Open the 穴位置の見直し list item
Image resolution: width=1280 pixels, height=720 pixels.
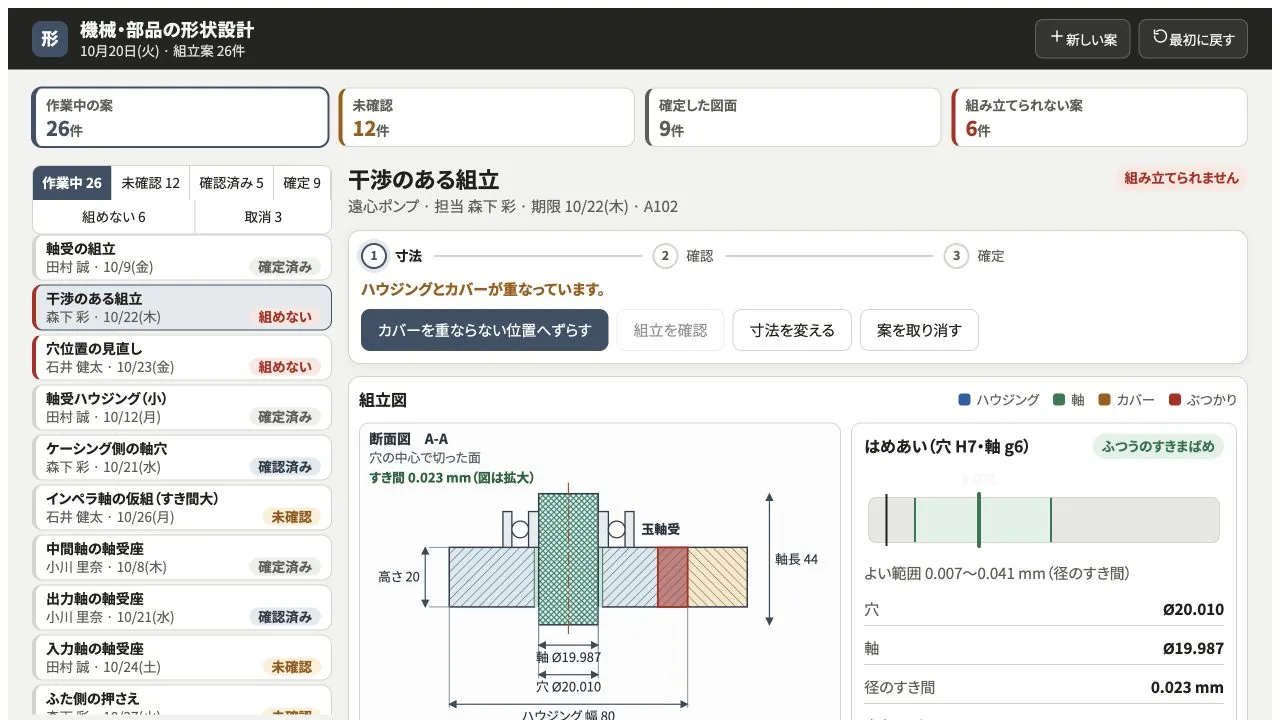tap(181, 357)
